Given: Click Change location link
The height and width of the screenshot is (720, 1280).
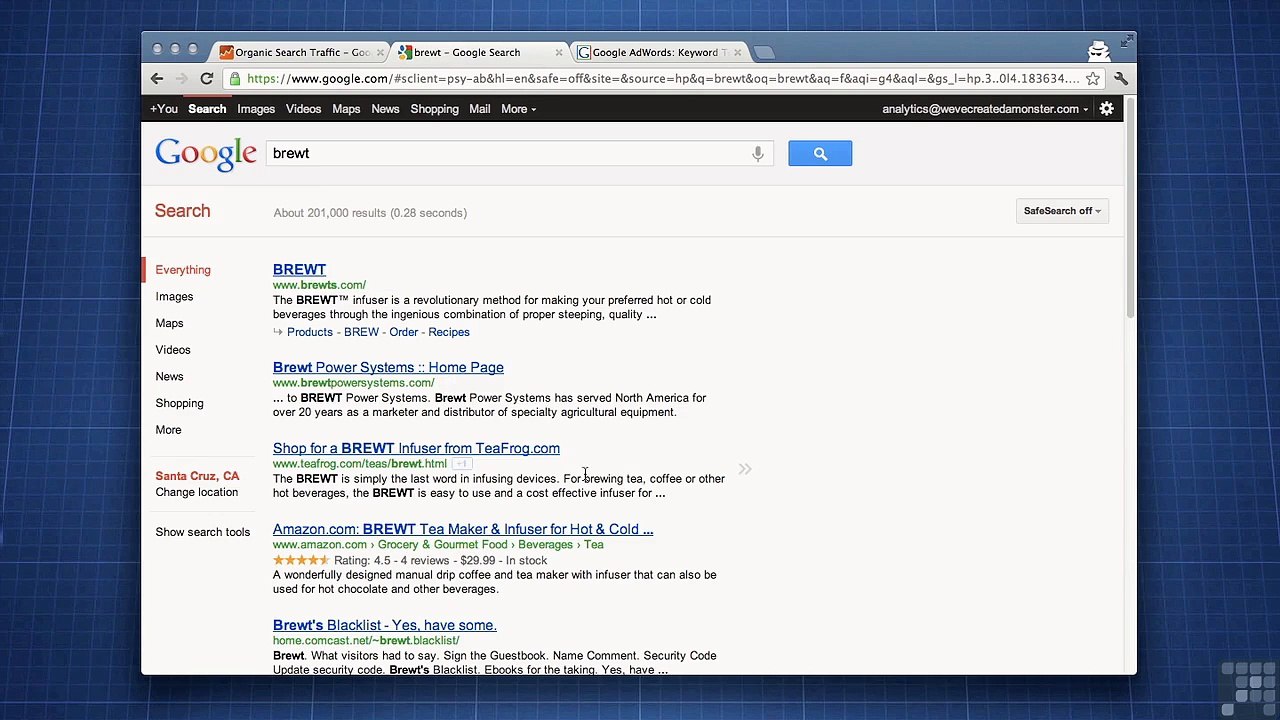Looking at the screenshot, I should pos(197,492).
